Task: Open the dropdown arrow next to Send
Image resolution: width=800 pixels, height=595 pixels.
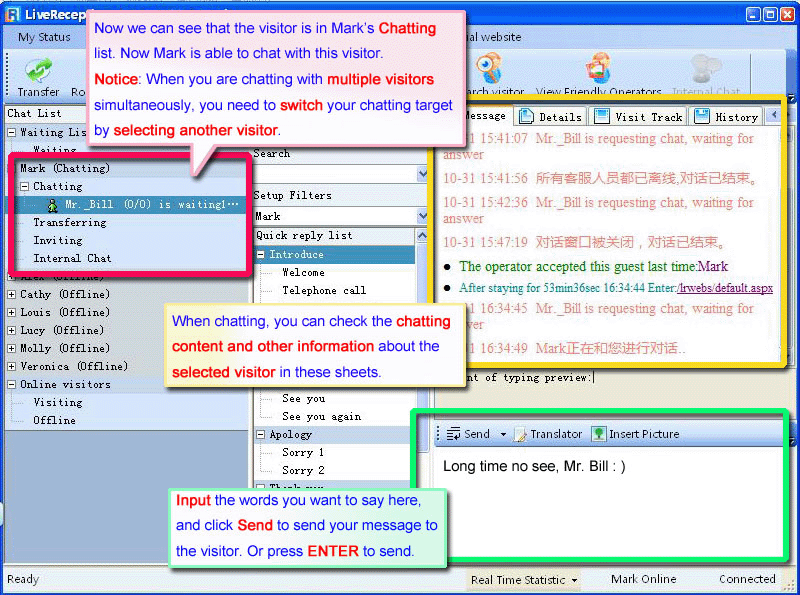Action: 504,435
